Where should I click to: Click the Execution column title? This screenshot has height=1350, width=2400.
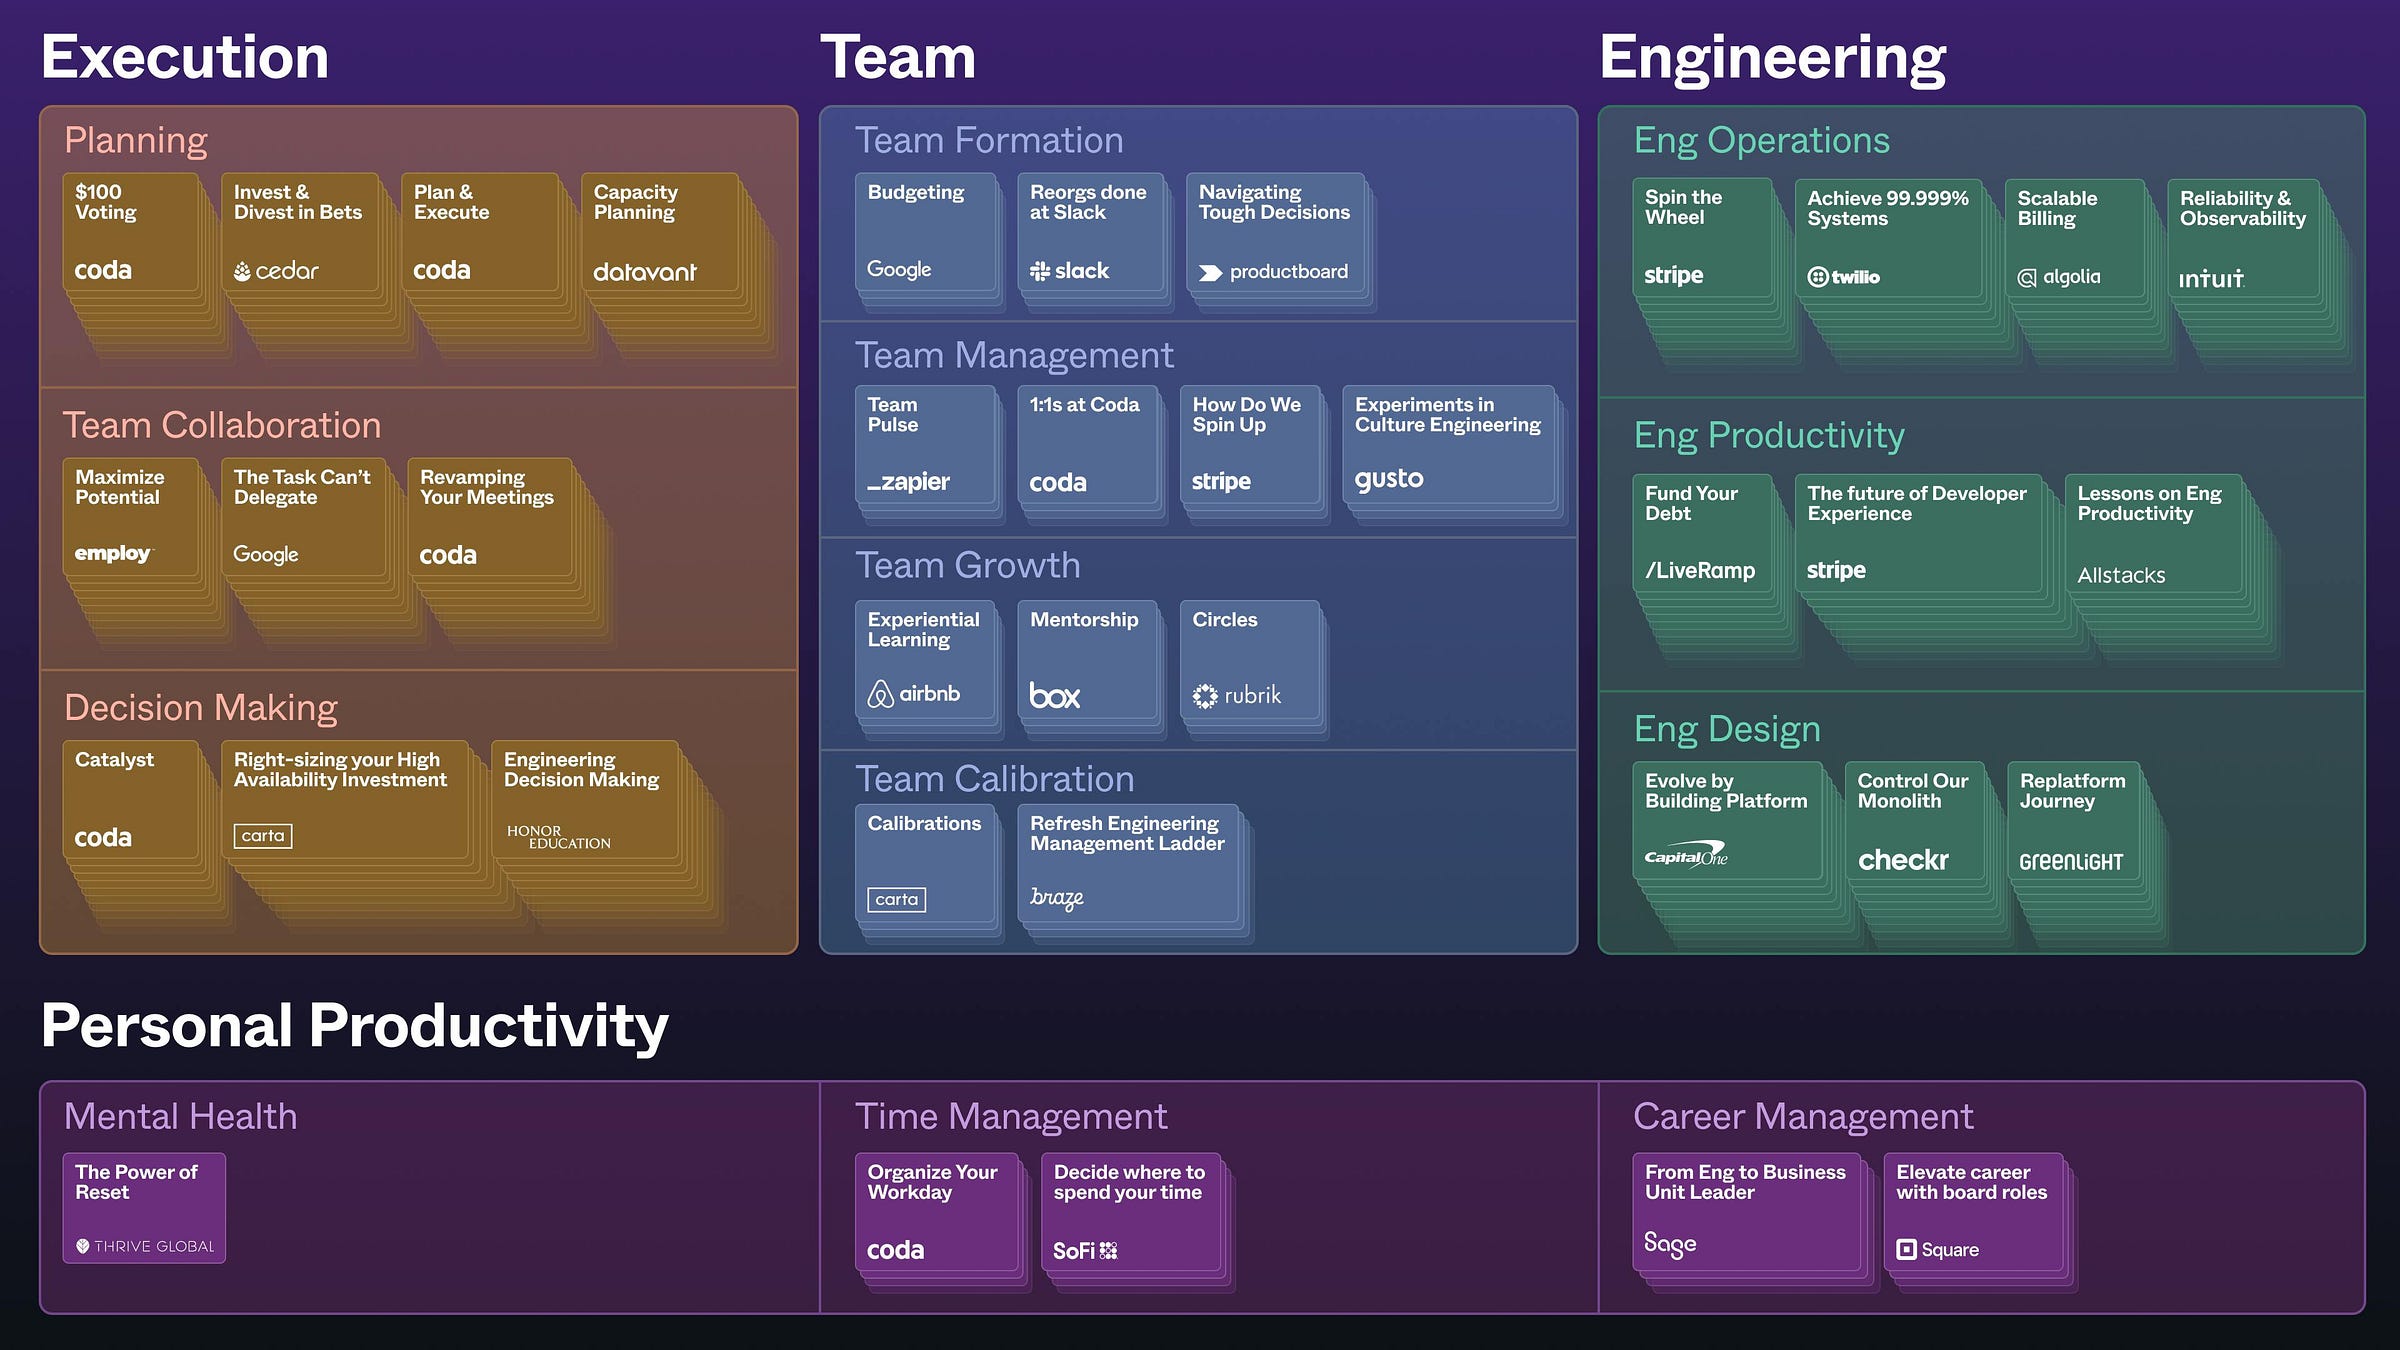pyautogui.click(x=185, y=57)
